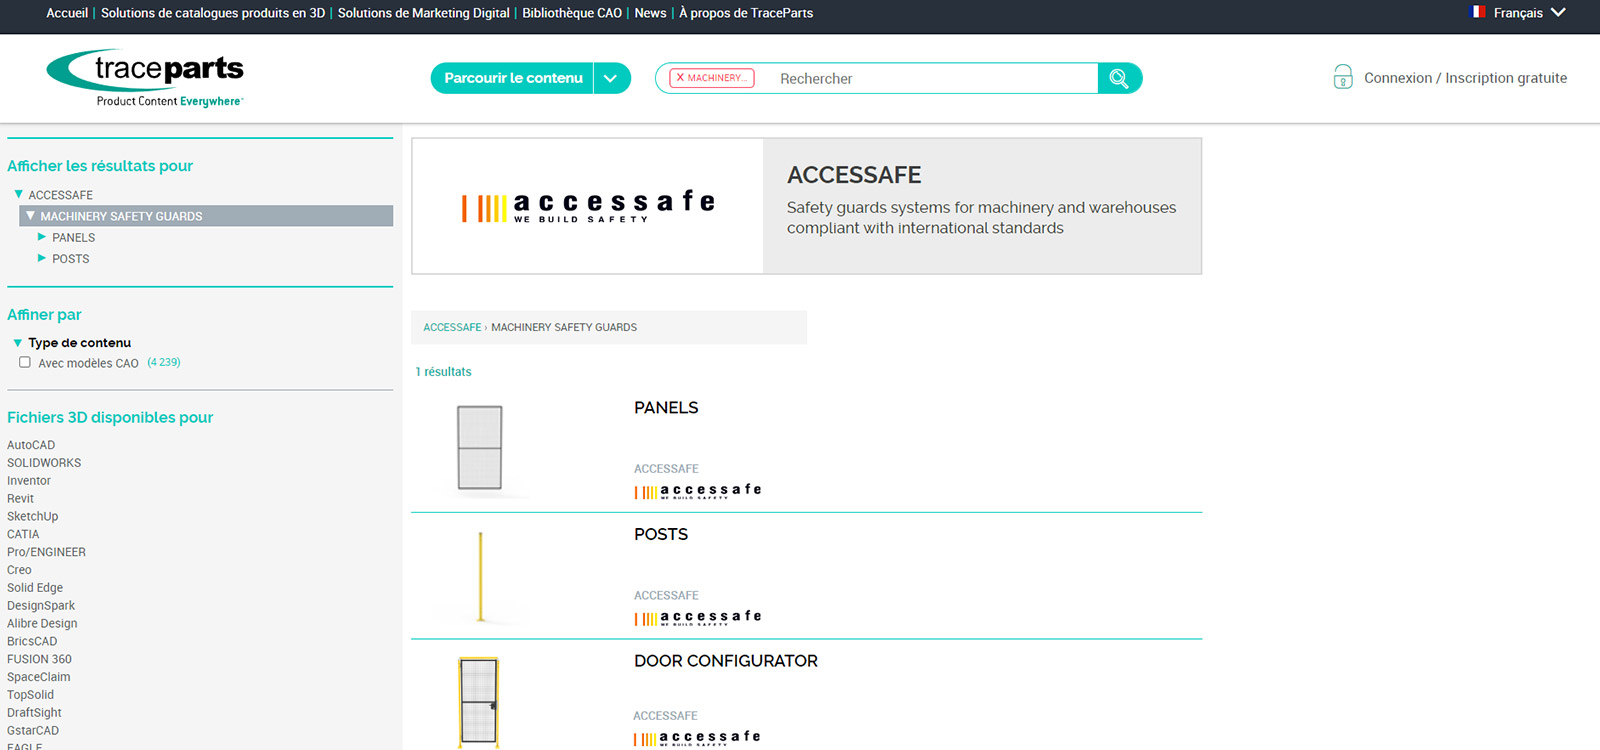Image resolution: width=1600 pixels, height=750 pixels.
Task: Open the Français language dropdown
Action: click(1530, 12)
